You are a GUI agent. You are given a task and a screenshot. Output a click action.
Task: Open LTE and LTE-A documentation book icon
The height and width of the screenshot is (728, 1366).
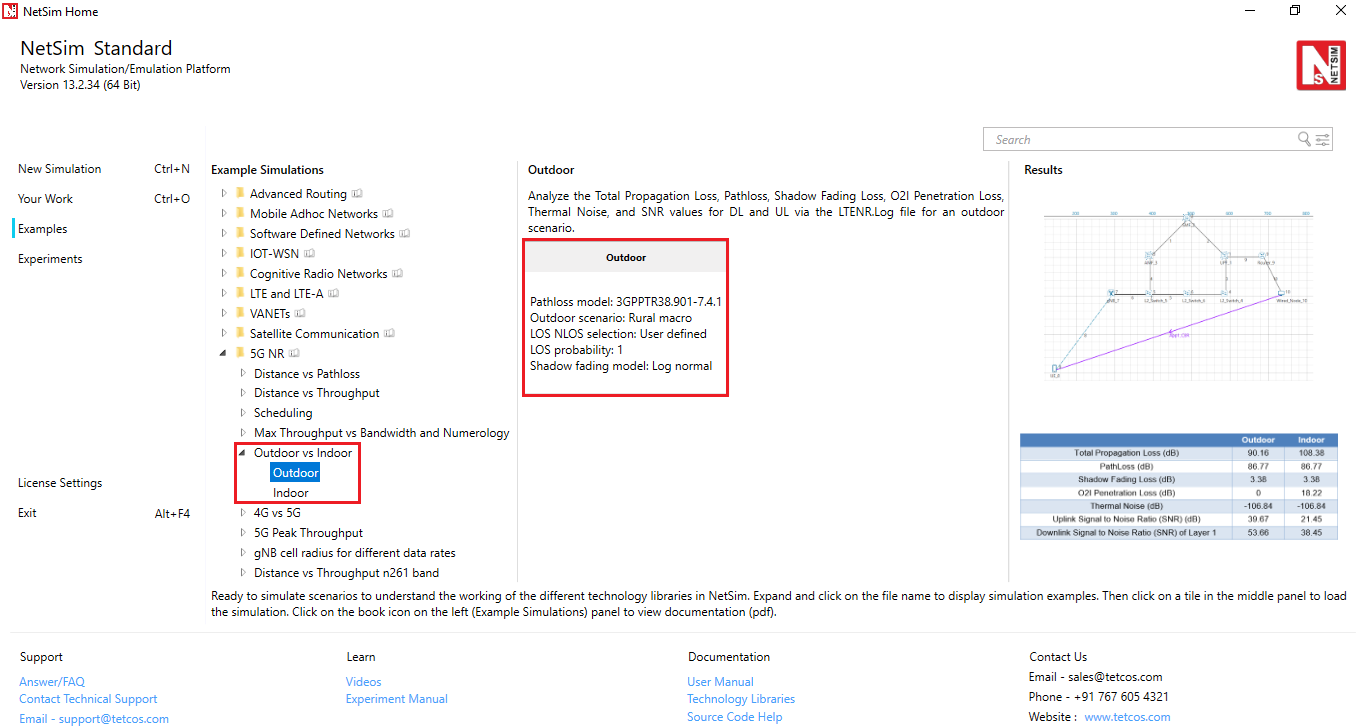[334, 294]
